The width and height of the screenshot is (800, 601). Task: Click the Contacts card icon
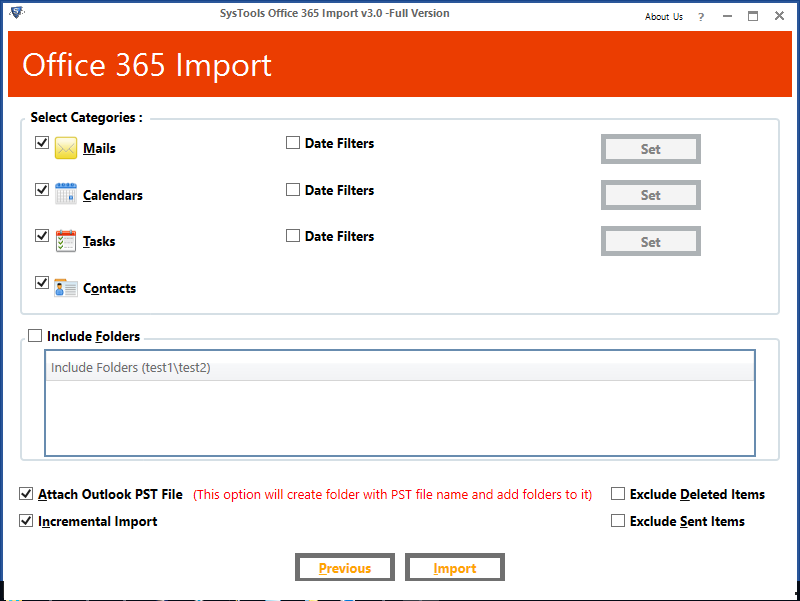(66, 288)
